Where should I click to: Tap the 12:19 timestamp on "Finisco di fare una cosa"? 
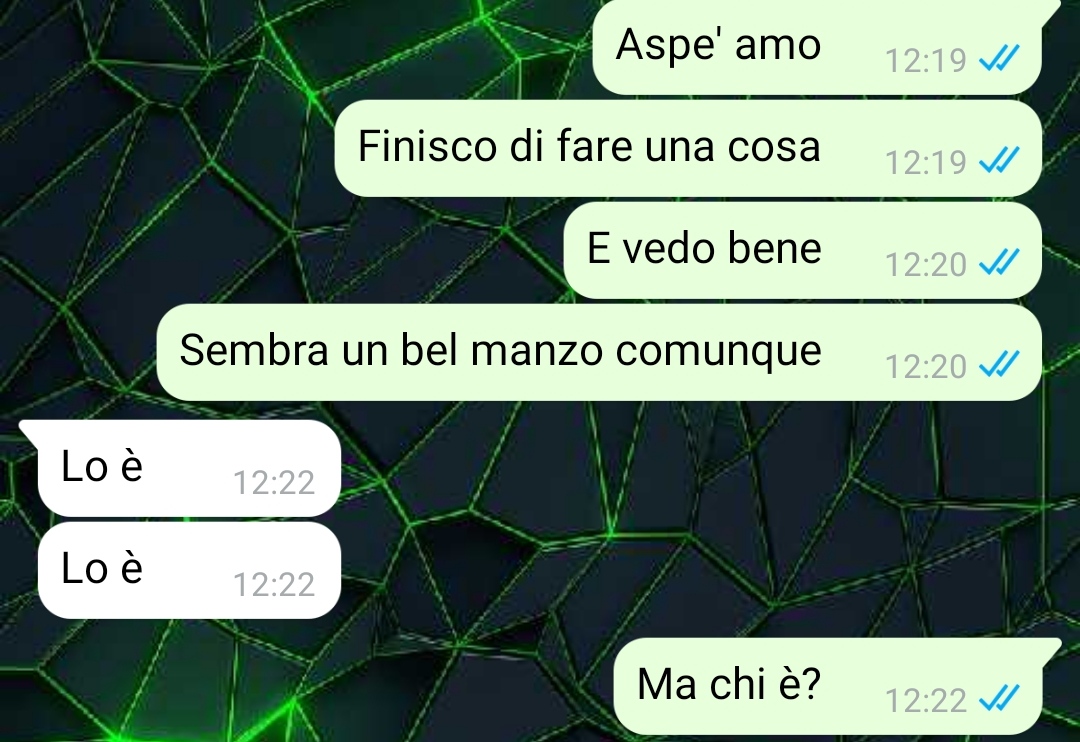click(x=926, y=163)
